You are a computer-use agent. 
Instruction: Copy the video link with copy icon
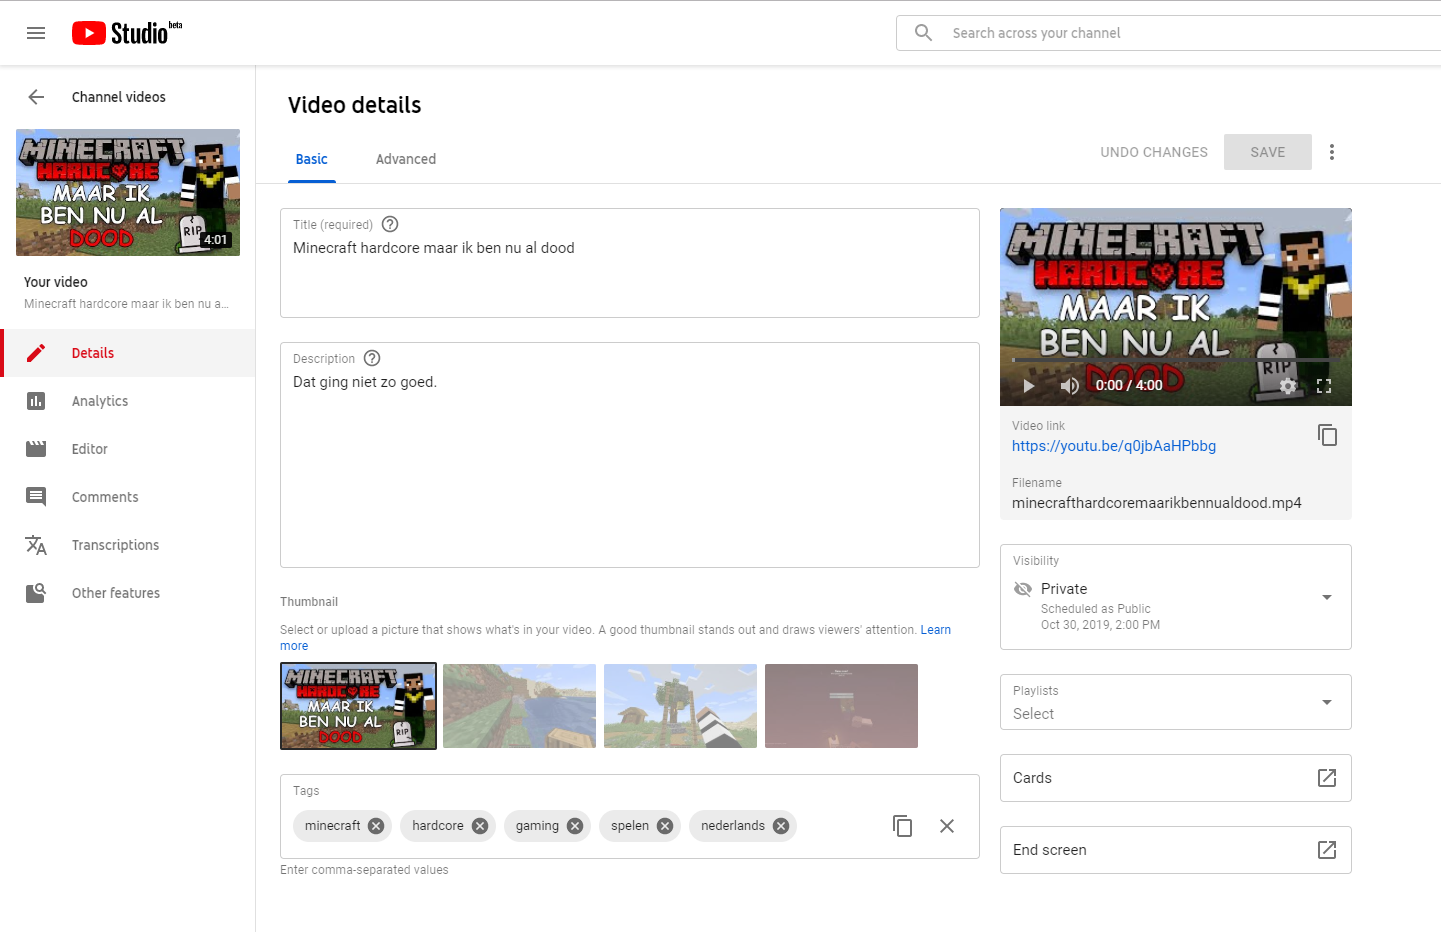(x=1327, y=435)
